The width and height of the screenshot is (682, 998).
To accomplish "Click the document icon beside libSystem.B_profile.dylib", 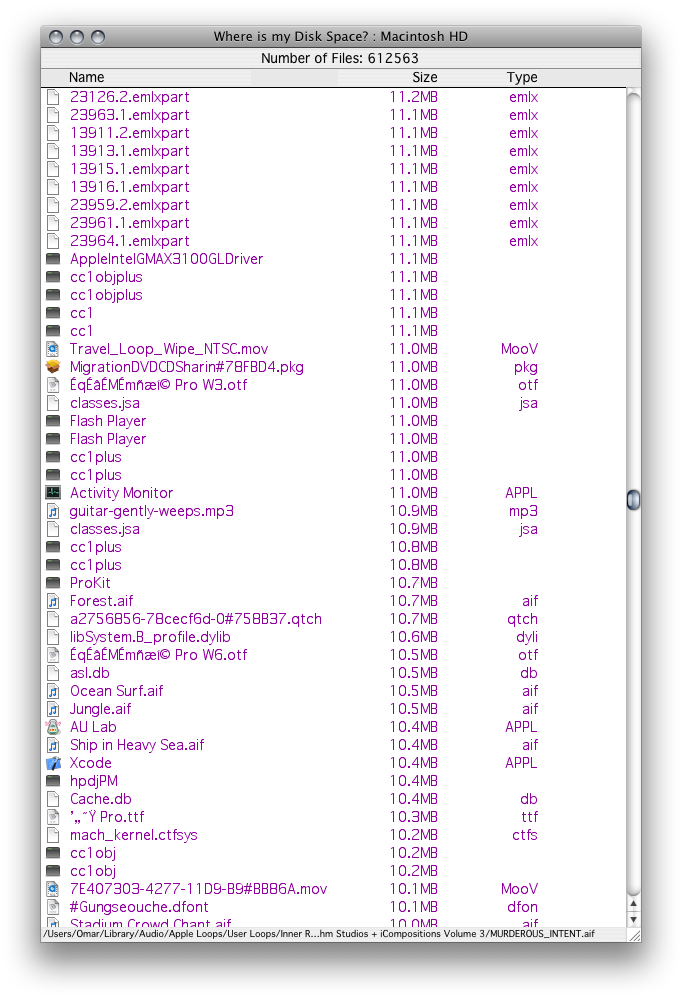I will 53,637.
